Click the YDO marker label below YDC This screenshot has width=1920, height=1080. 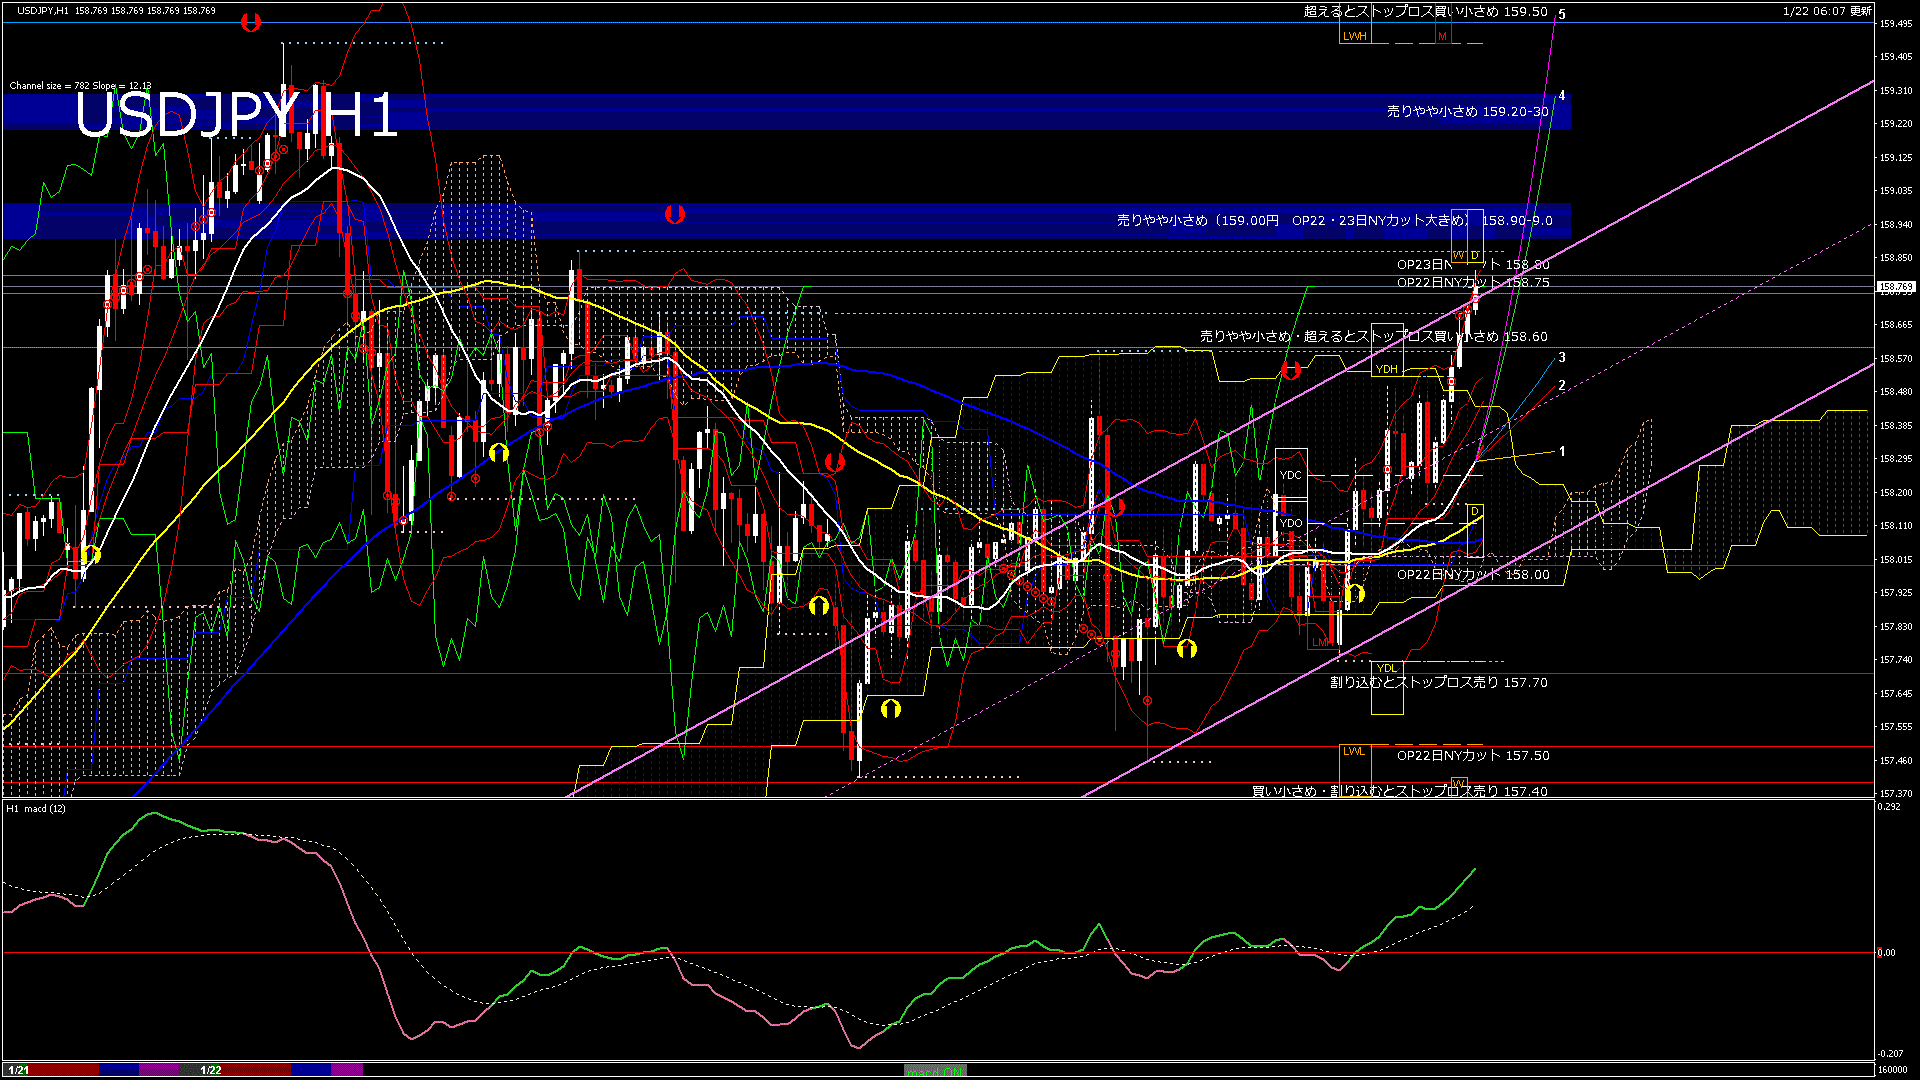1292,522
